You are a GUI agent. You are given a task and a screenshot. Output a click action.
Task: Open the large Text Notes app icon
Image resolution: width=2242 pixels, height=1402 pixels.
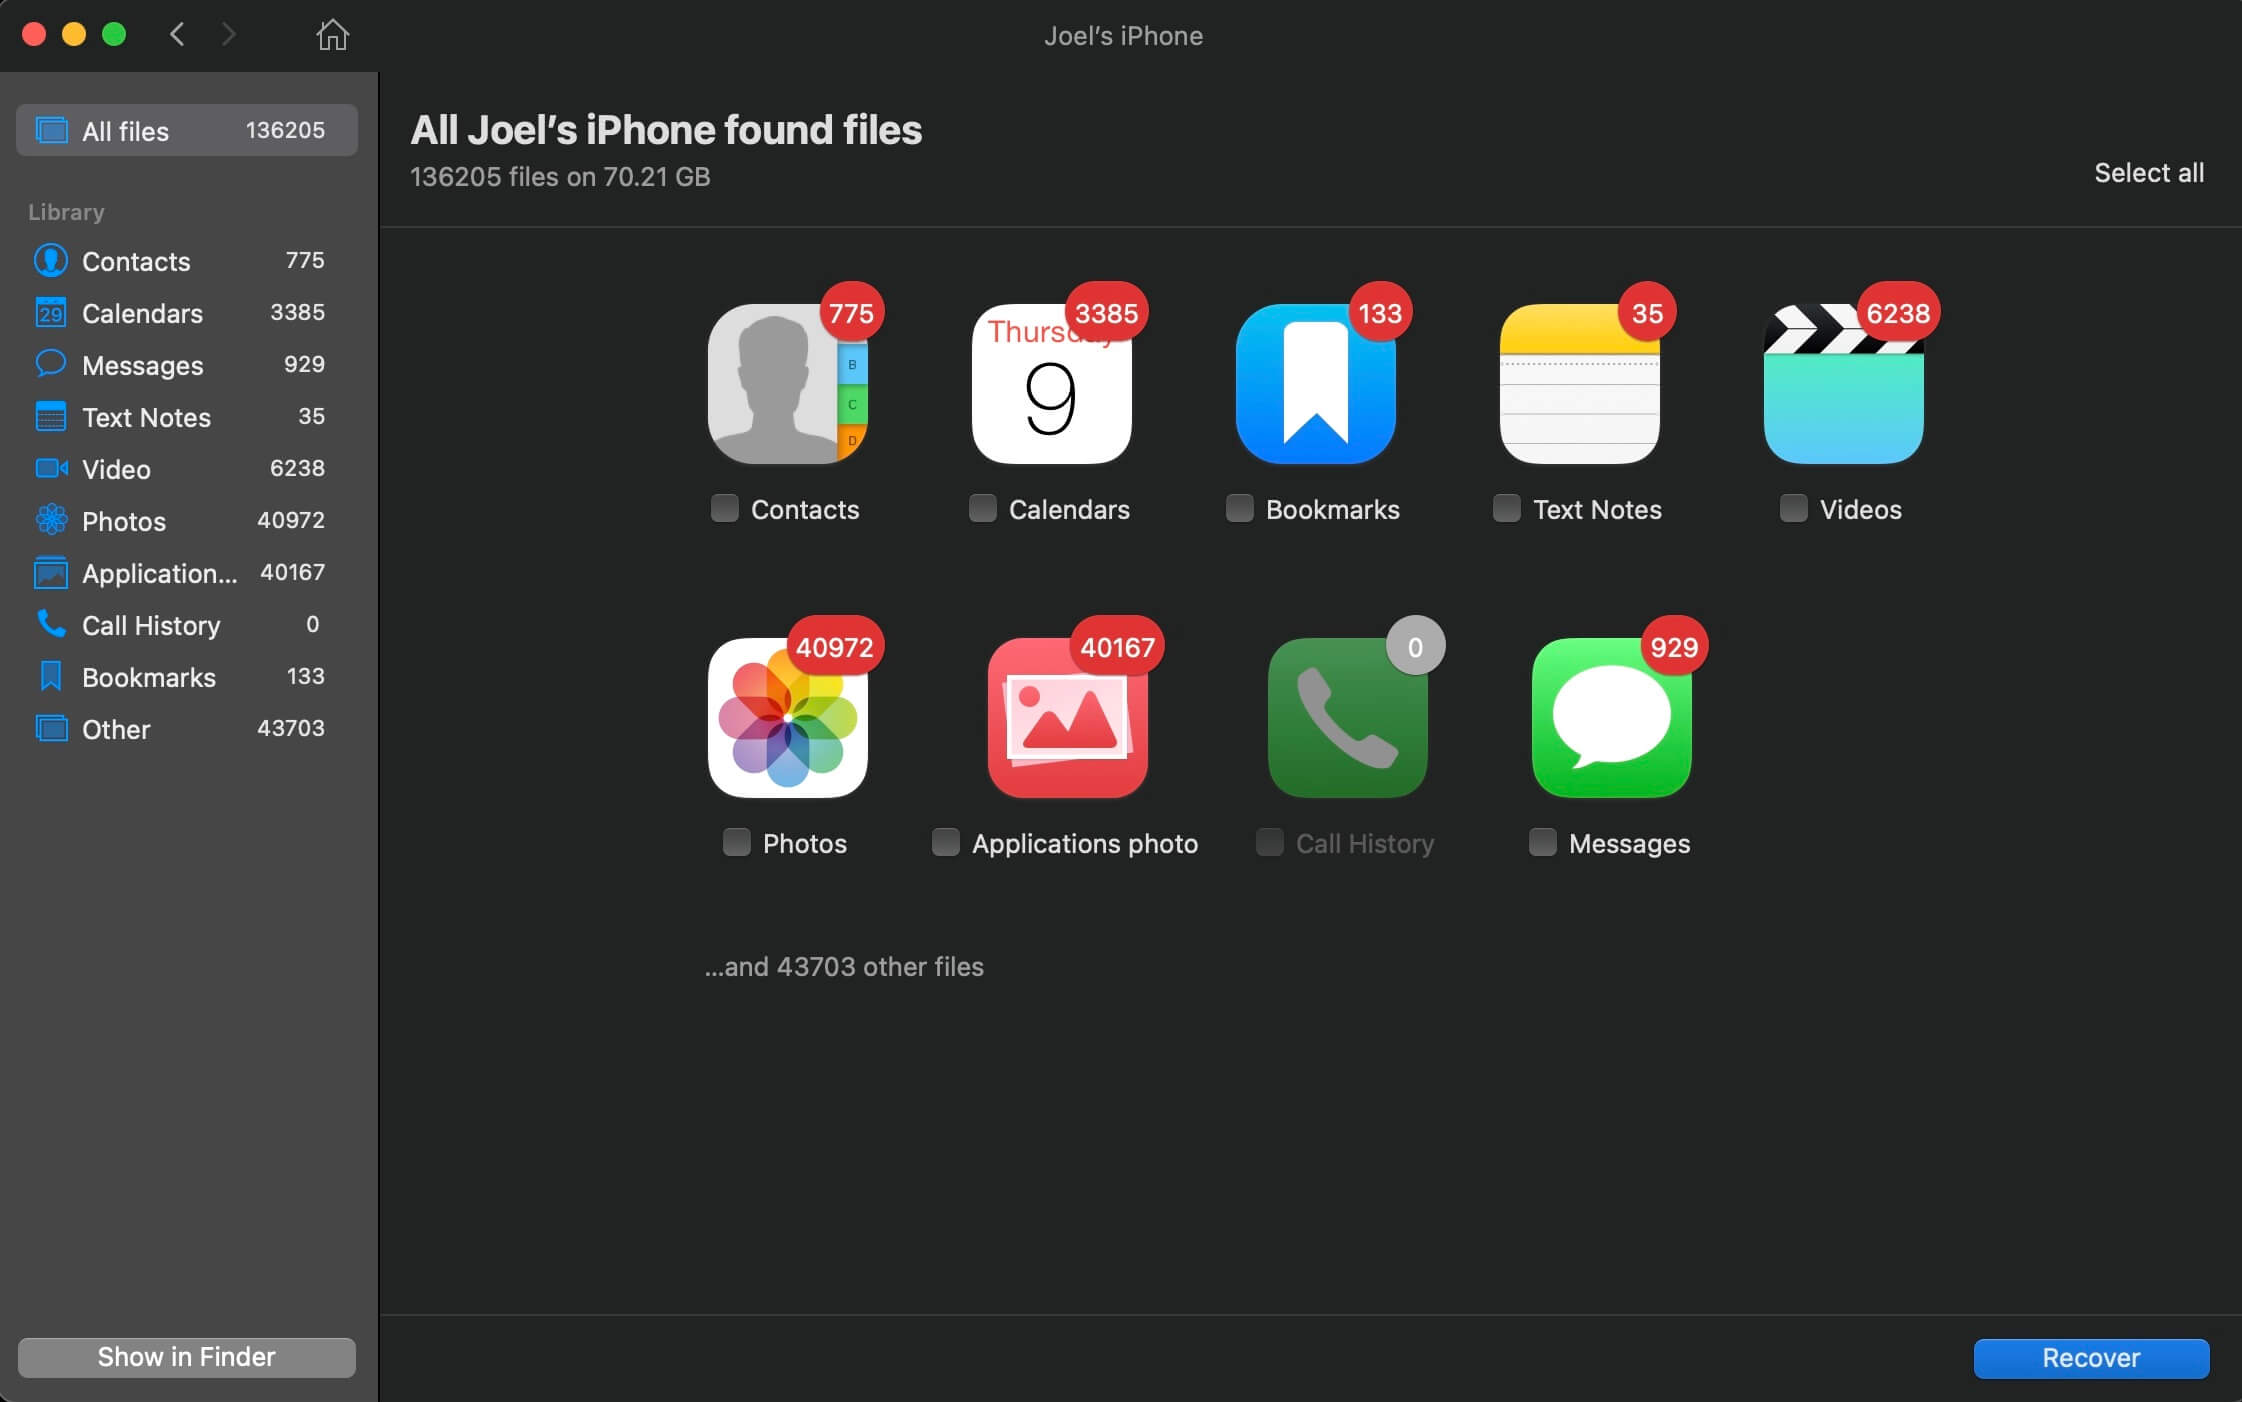[x=1579, y=383]
